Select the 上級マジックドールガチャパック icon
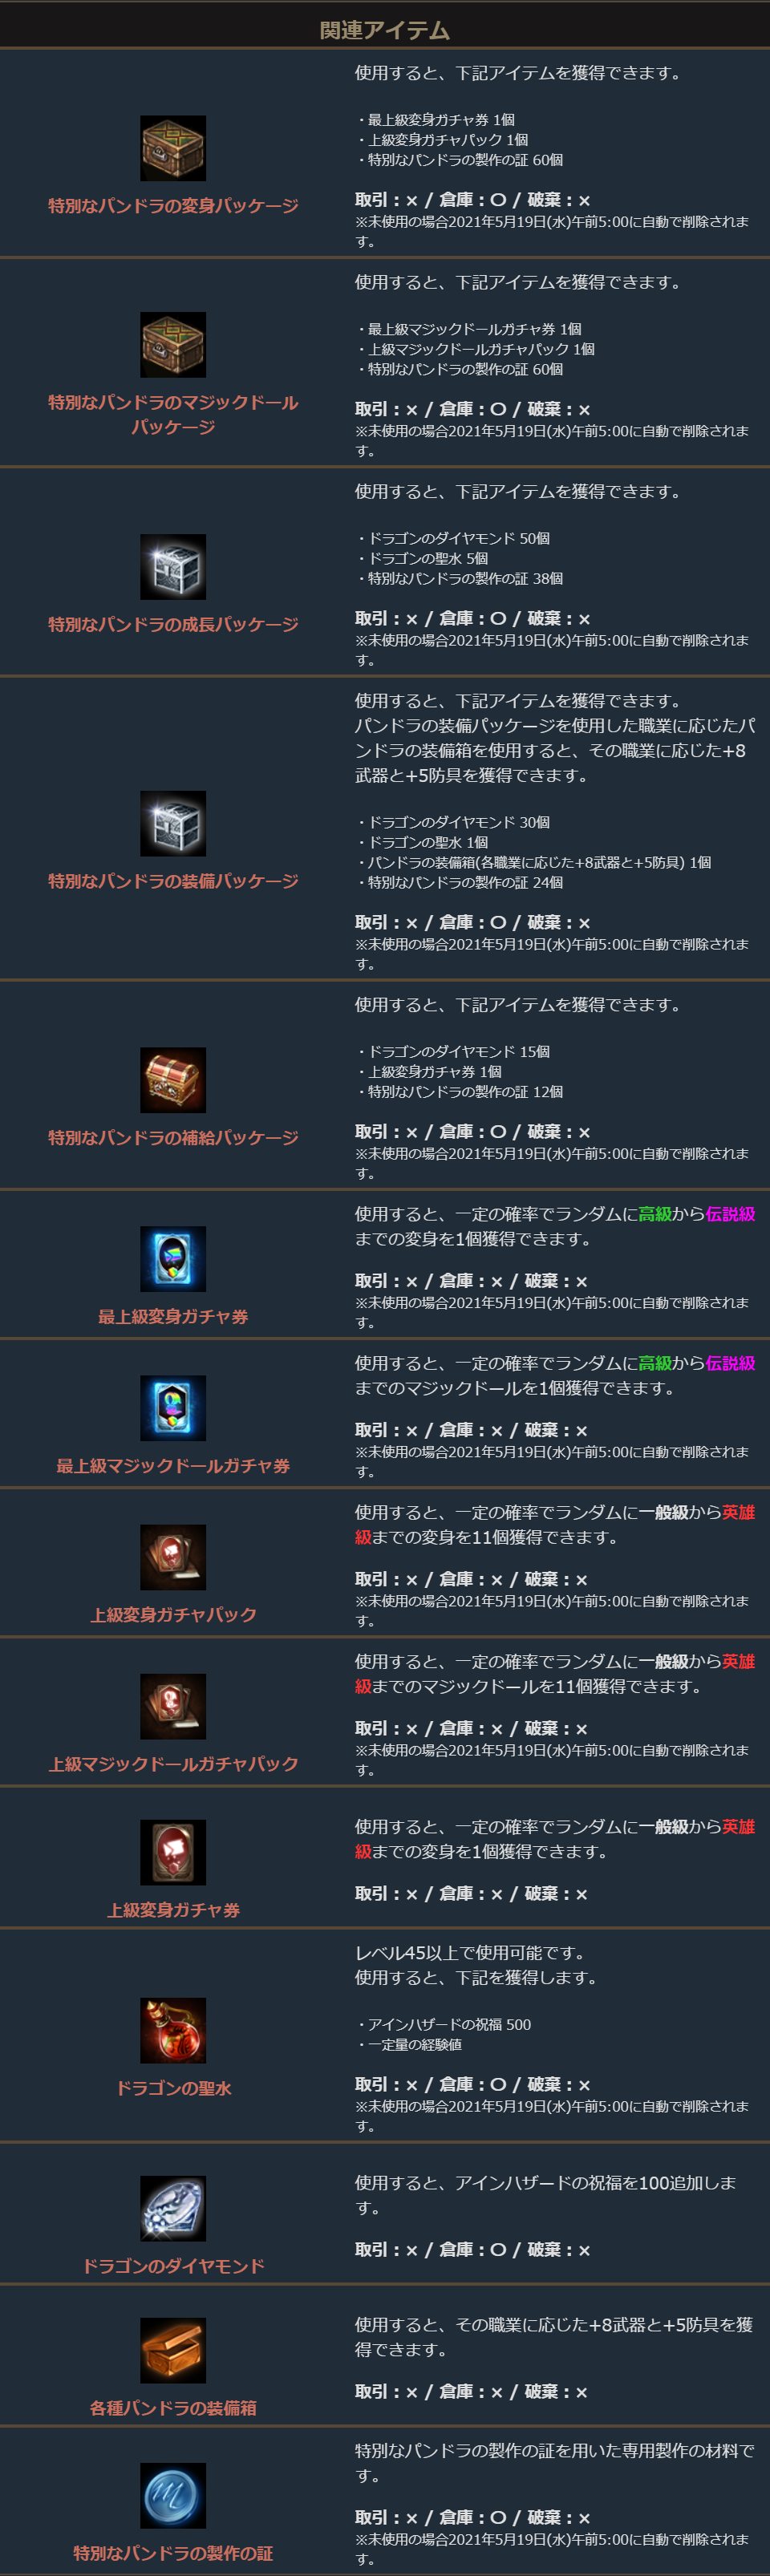Viewport: 770px width, 2576px height. (x=173, y=1706)
